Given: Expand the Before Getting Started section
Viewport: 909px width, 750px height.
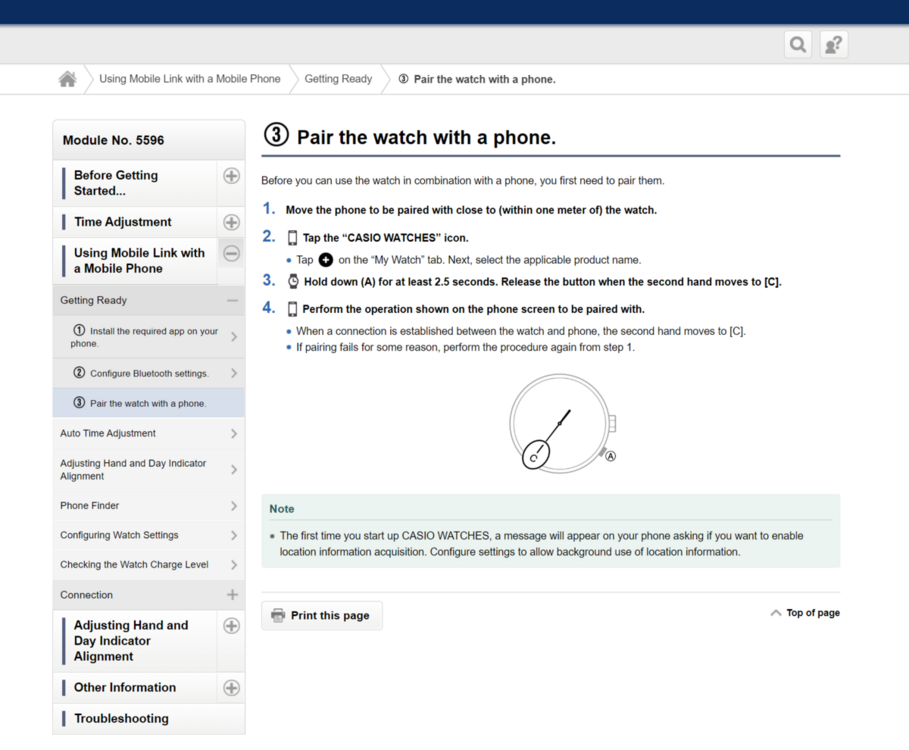Looking at the screenshot, I should click(x=231, y=176).
